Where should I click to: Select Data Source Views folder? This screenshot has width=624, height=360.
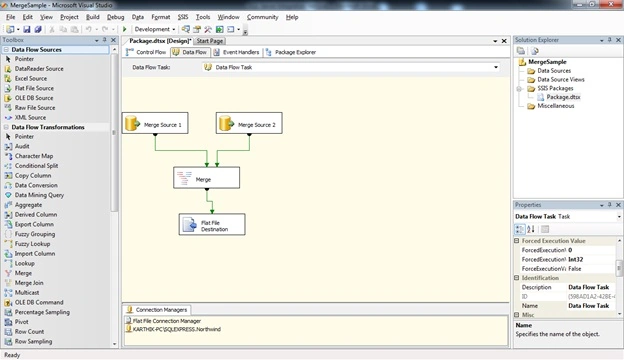(556, 80)
